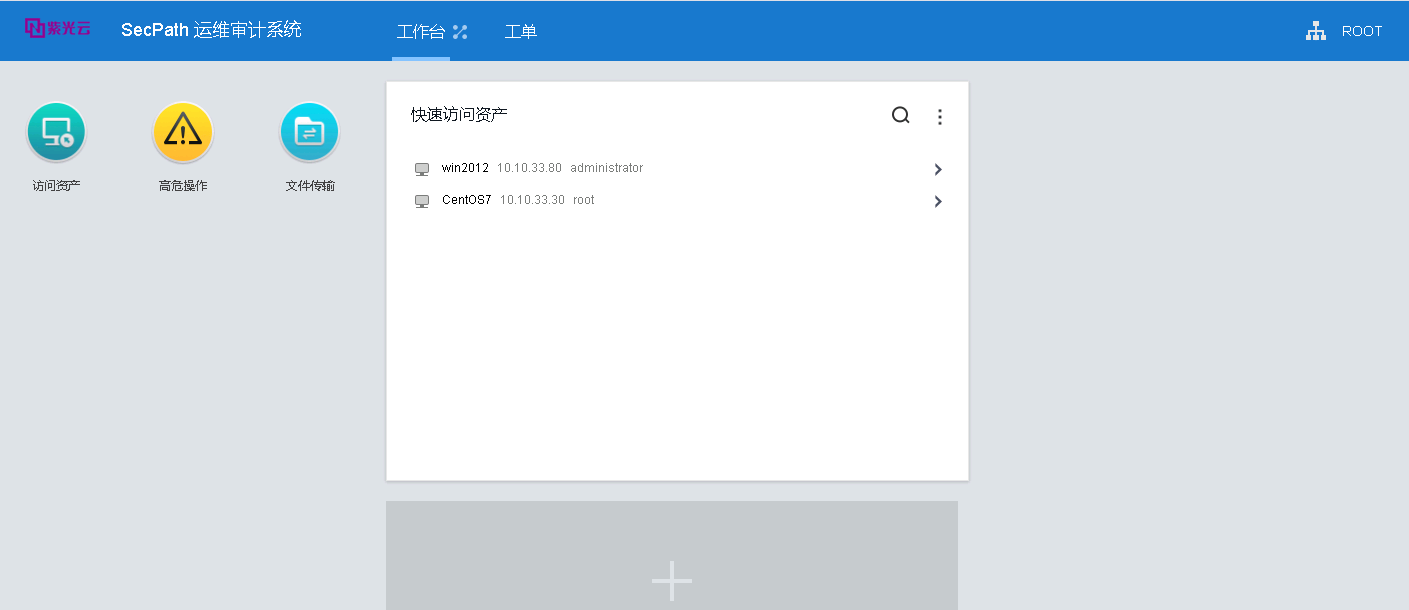Switch to the 工作台 tab
Image resolution: width=1409 pixels, height=610 pixels.
point(420,32)
